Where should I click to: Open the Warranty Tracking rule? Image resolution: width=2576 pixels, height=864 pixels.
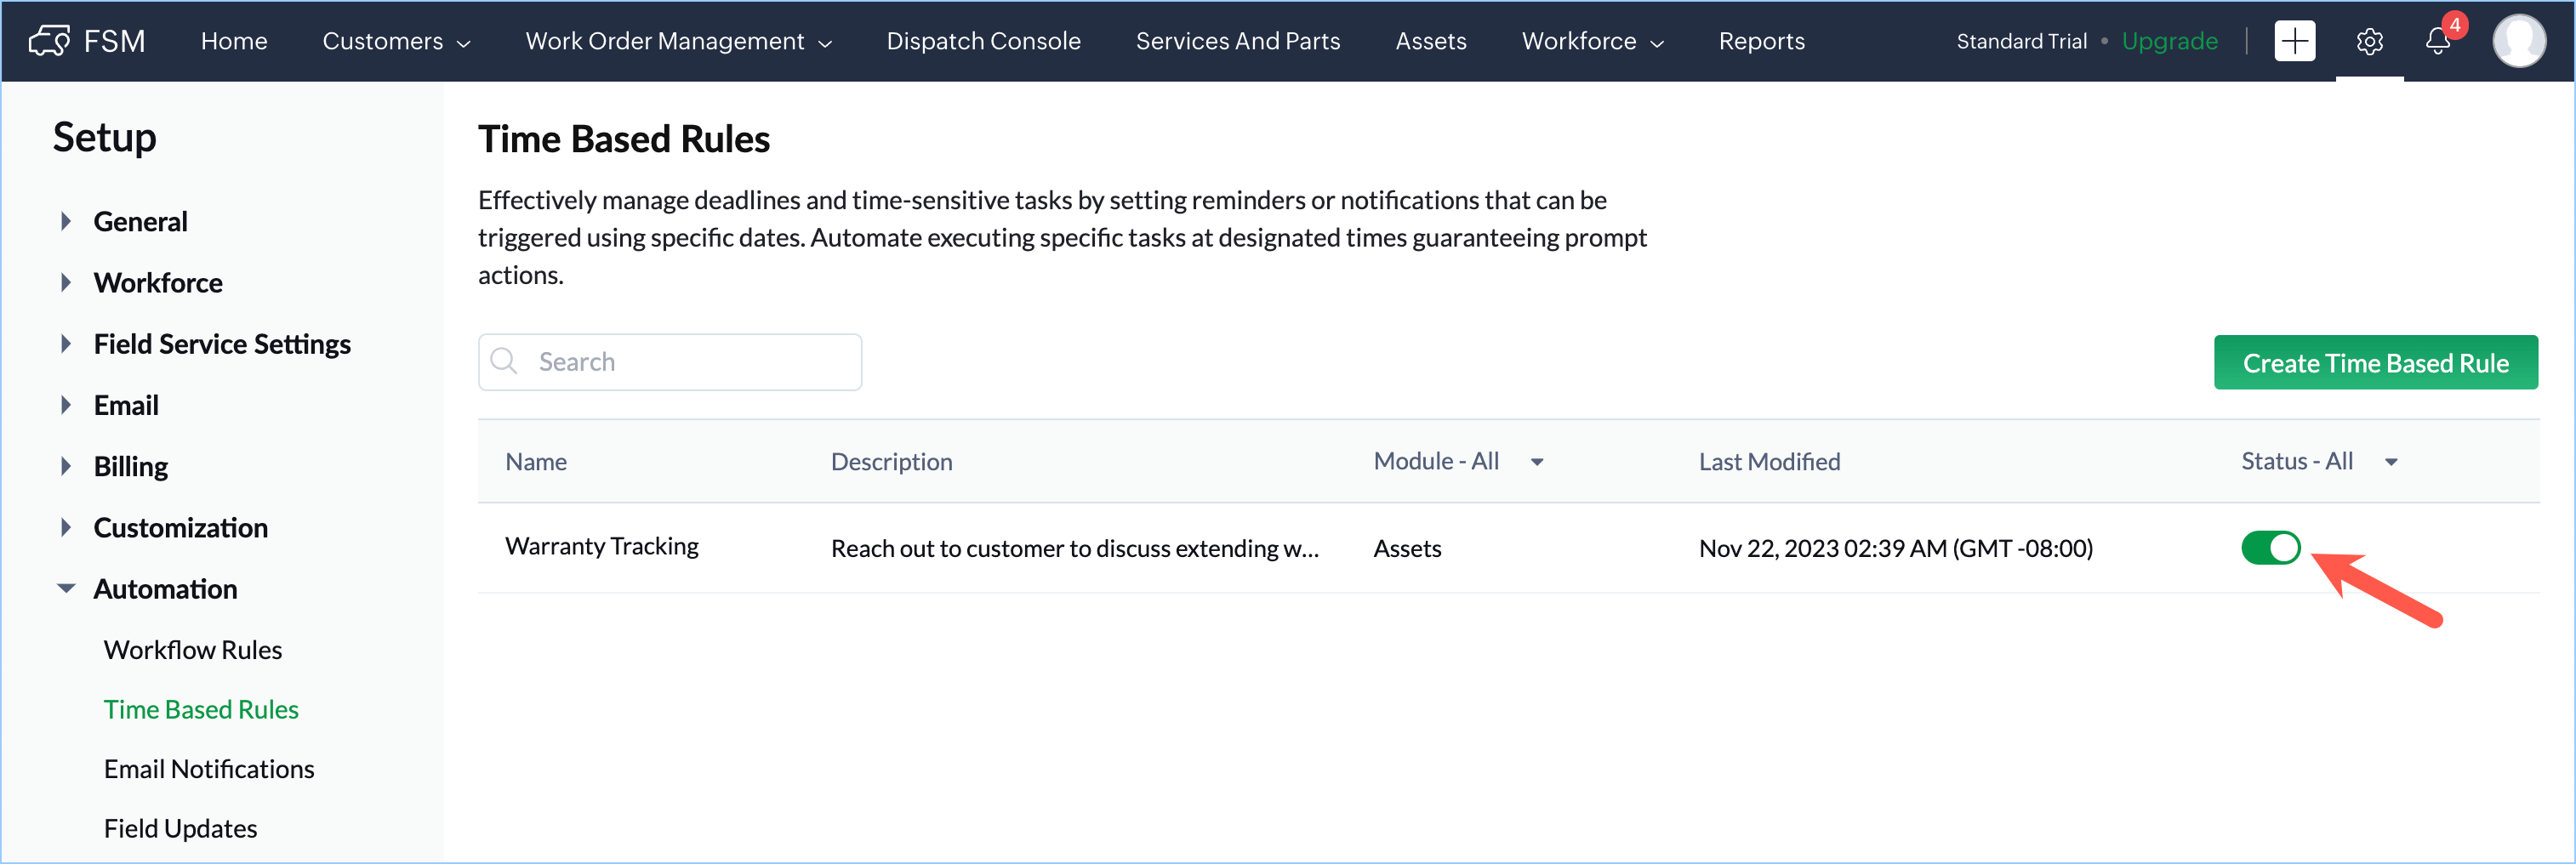coord(602,546)
